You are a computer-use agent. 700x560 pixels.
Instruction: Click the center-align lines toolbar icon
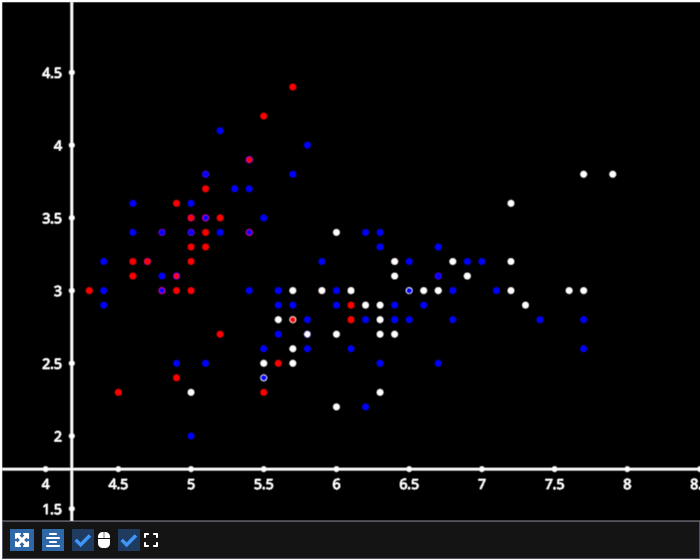click(x=53, y=540)
